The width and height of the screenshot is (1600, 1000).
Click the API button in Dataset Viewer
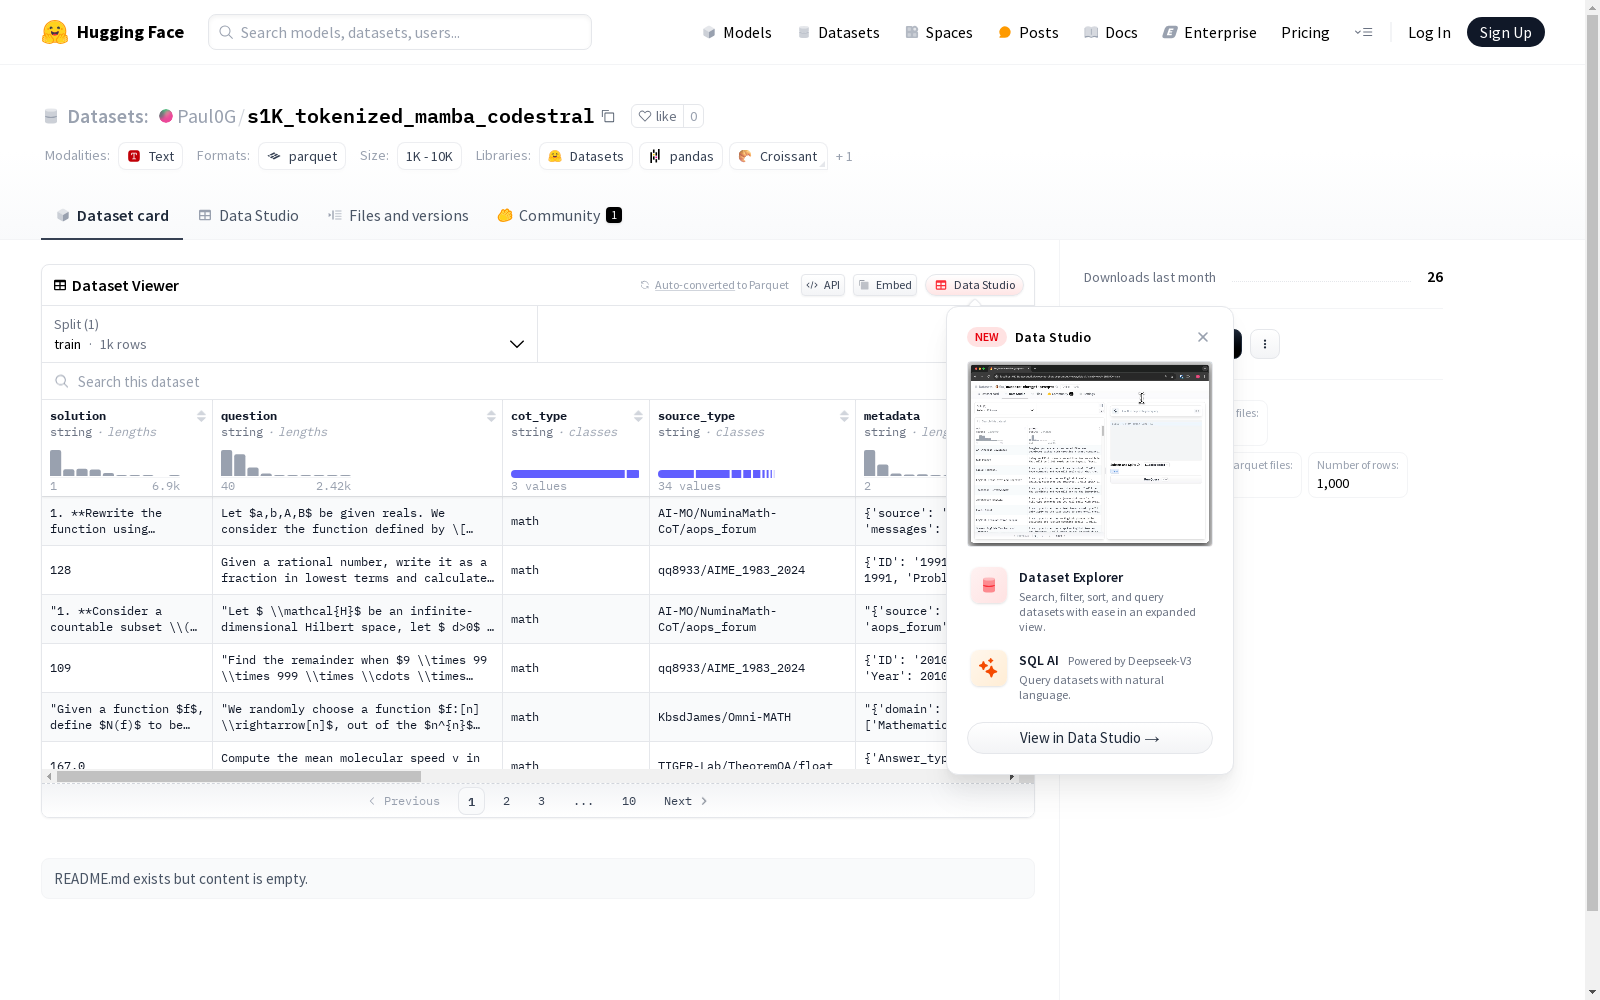tap(823, 285)
